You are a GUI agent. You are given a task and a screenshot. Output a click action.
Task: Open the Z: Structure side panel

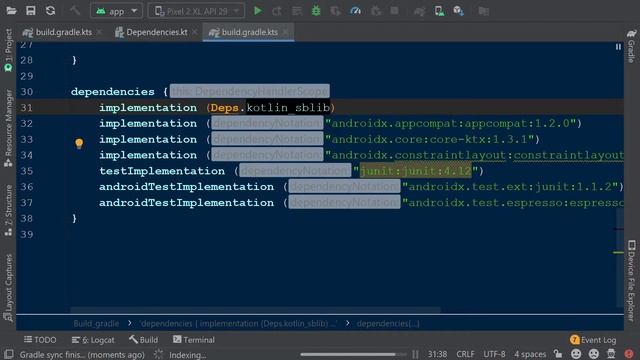click(x=8, y=210)
